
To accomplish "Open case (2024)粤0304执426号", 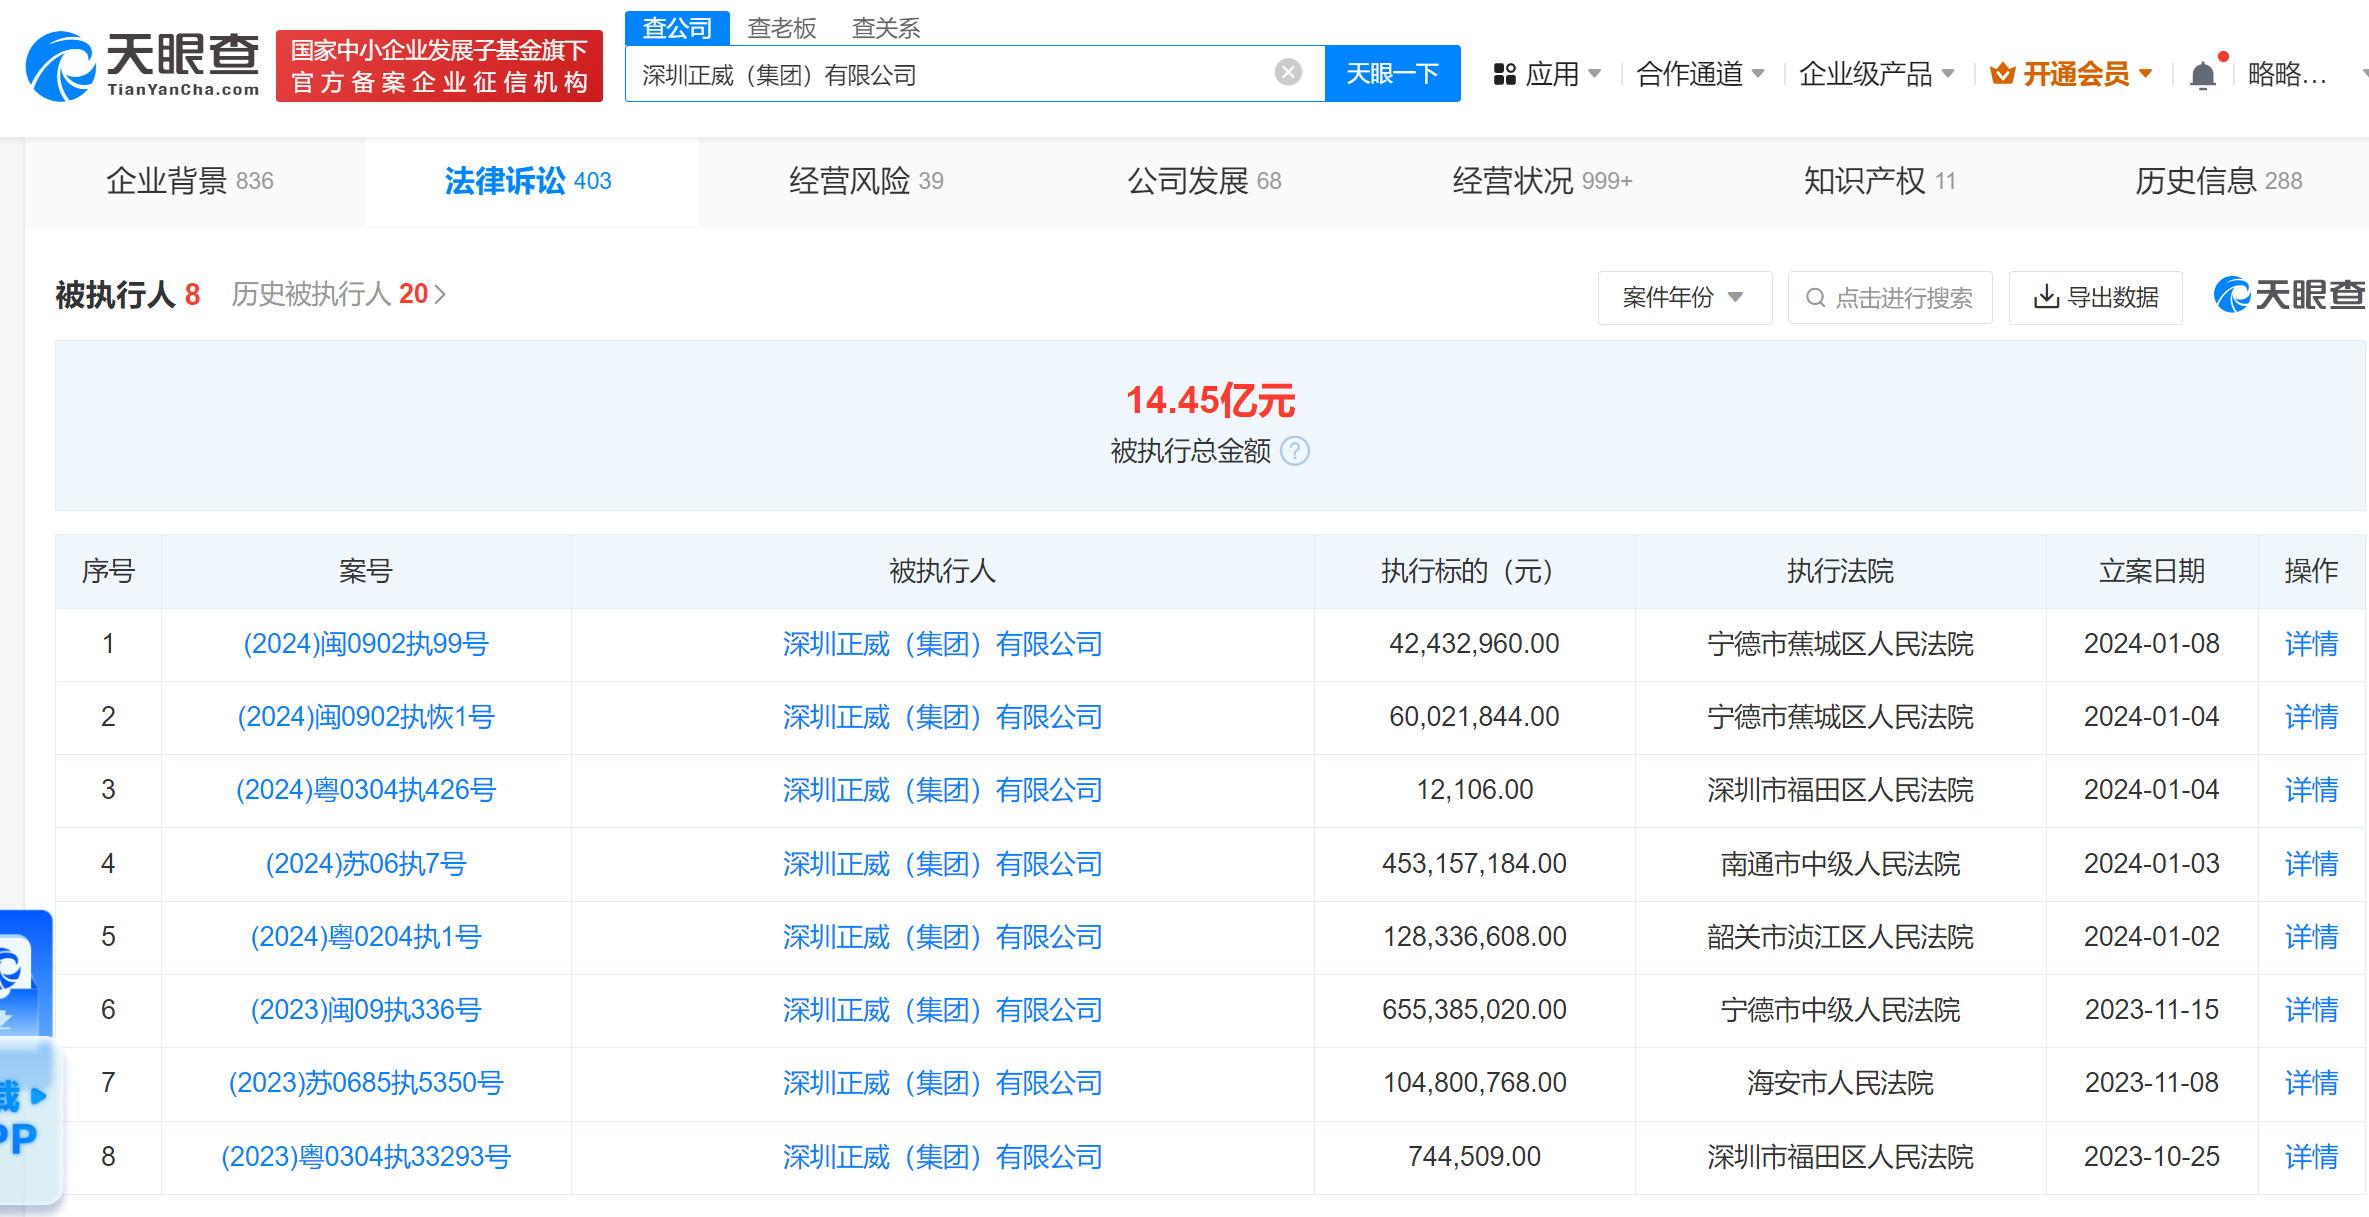I will pos(365,790).
